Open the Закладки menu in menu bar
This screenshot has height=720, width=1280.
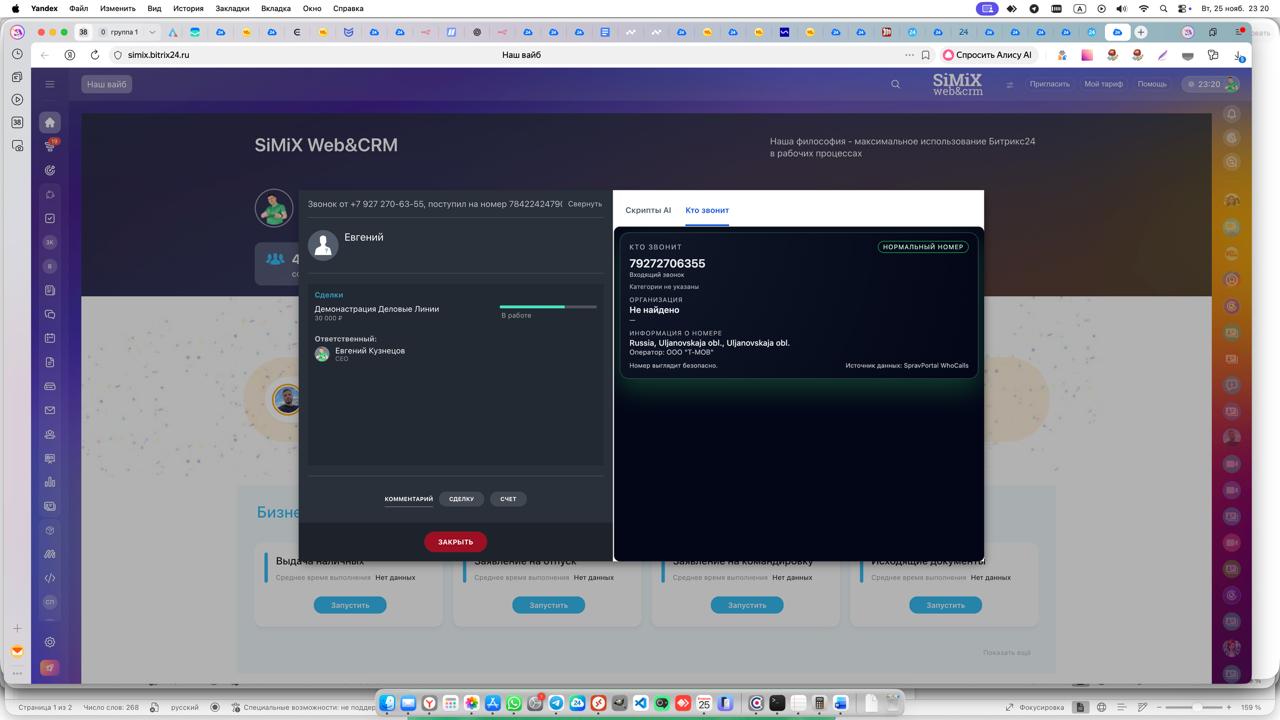(232, 8)
